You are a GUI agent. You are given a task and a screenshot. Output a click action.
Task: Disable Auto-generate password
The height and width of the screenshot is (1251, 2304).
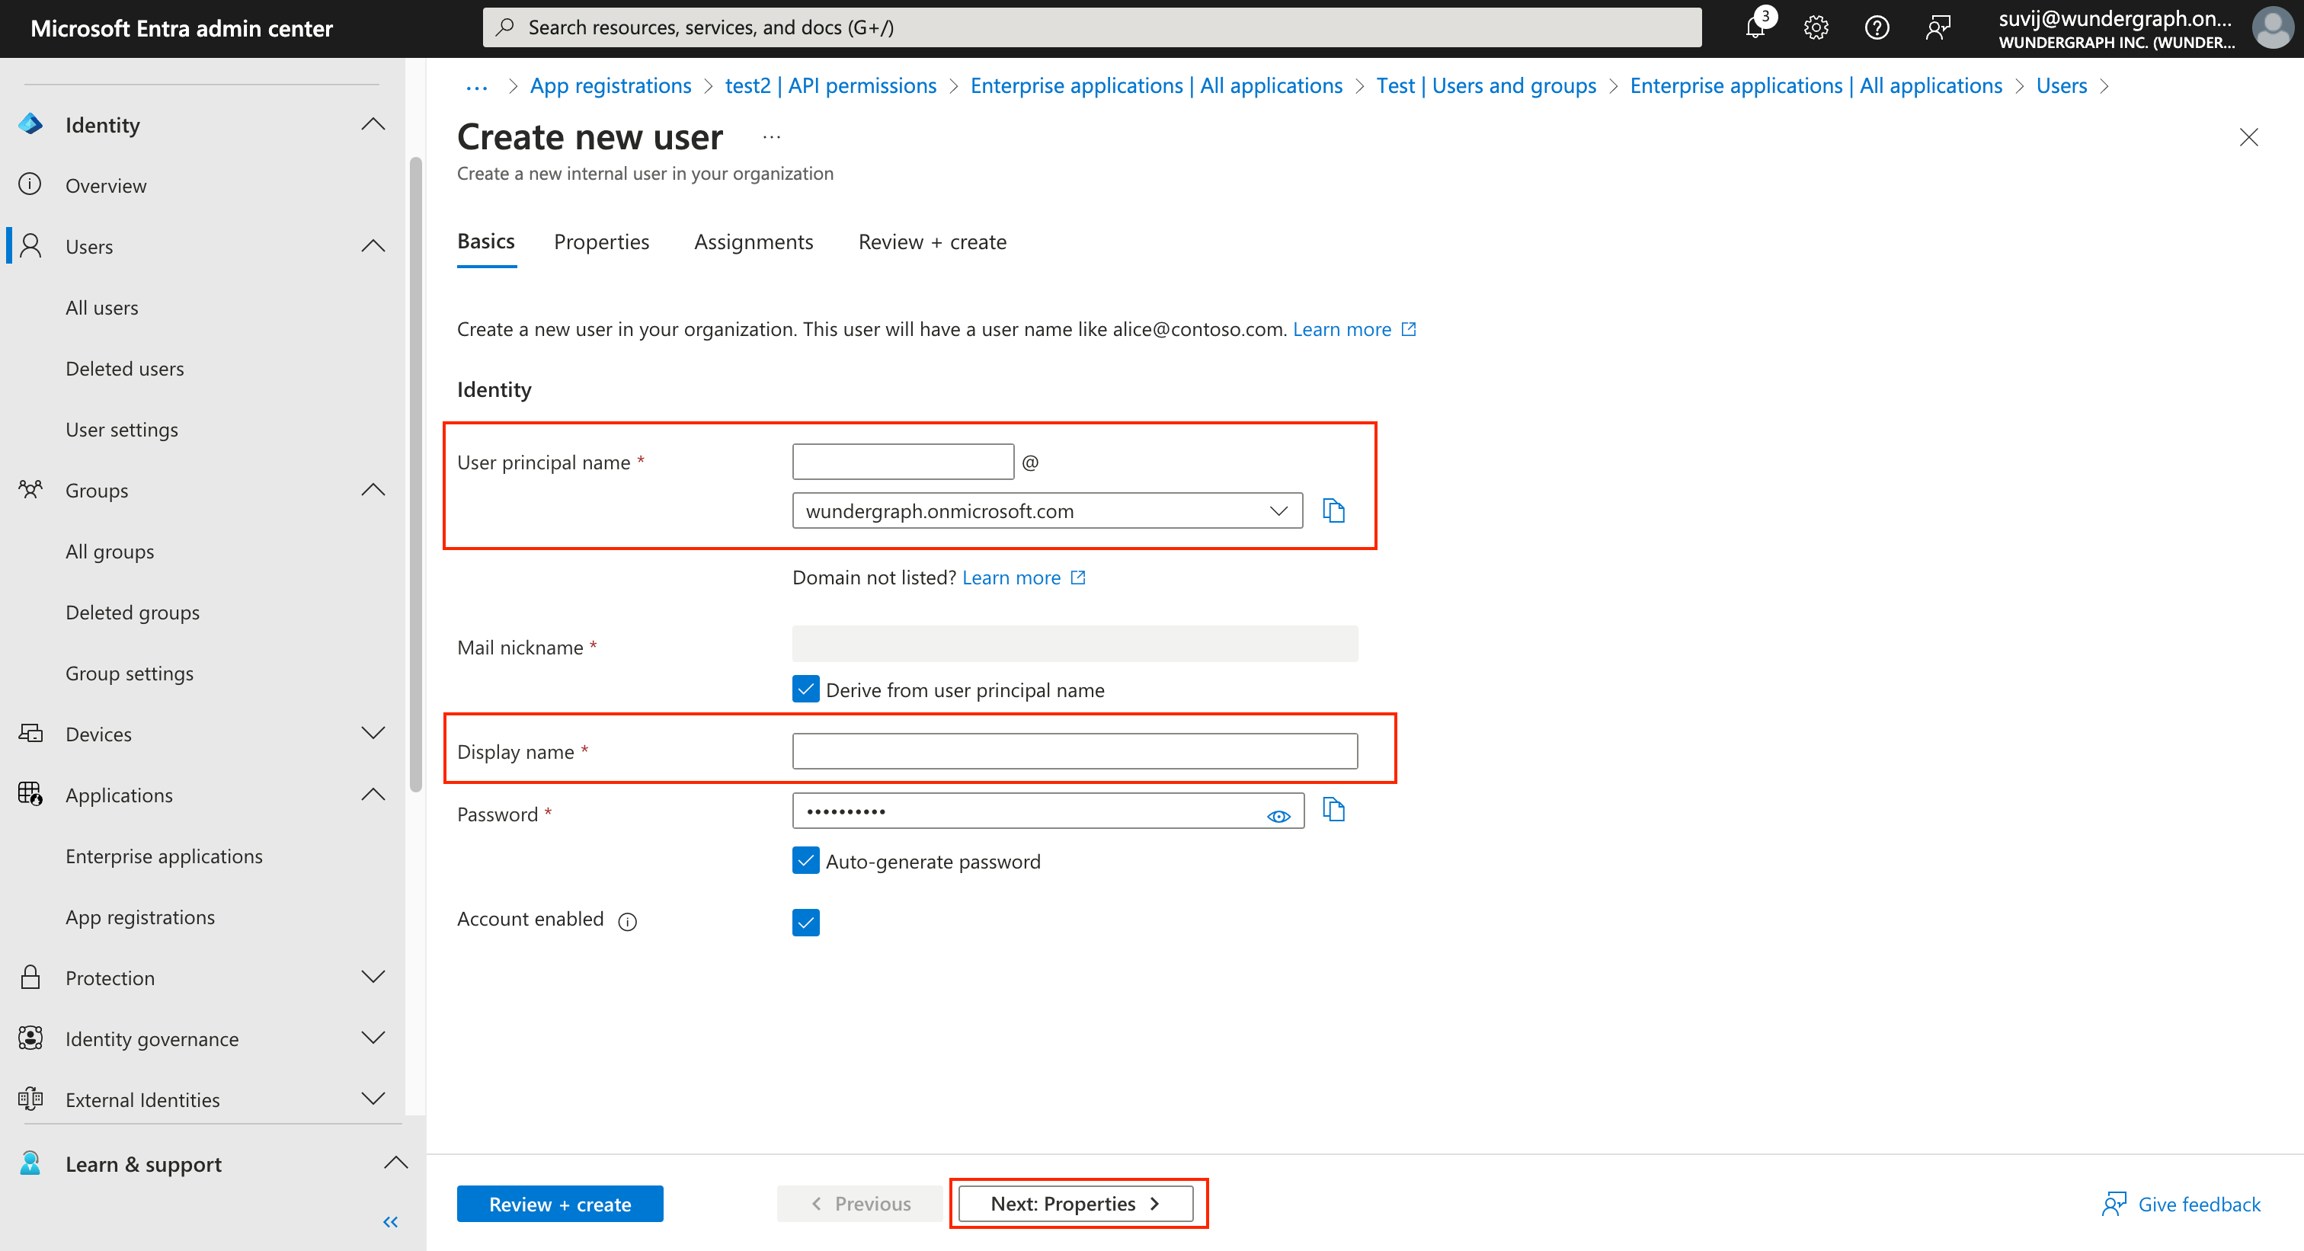(x=805, y=860)
